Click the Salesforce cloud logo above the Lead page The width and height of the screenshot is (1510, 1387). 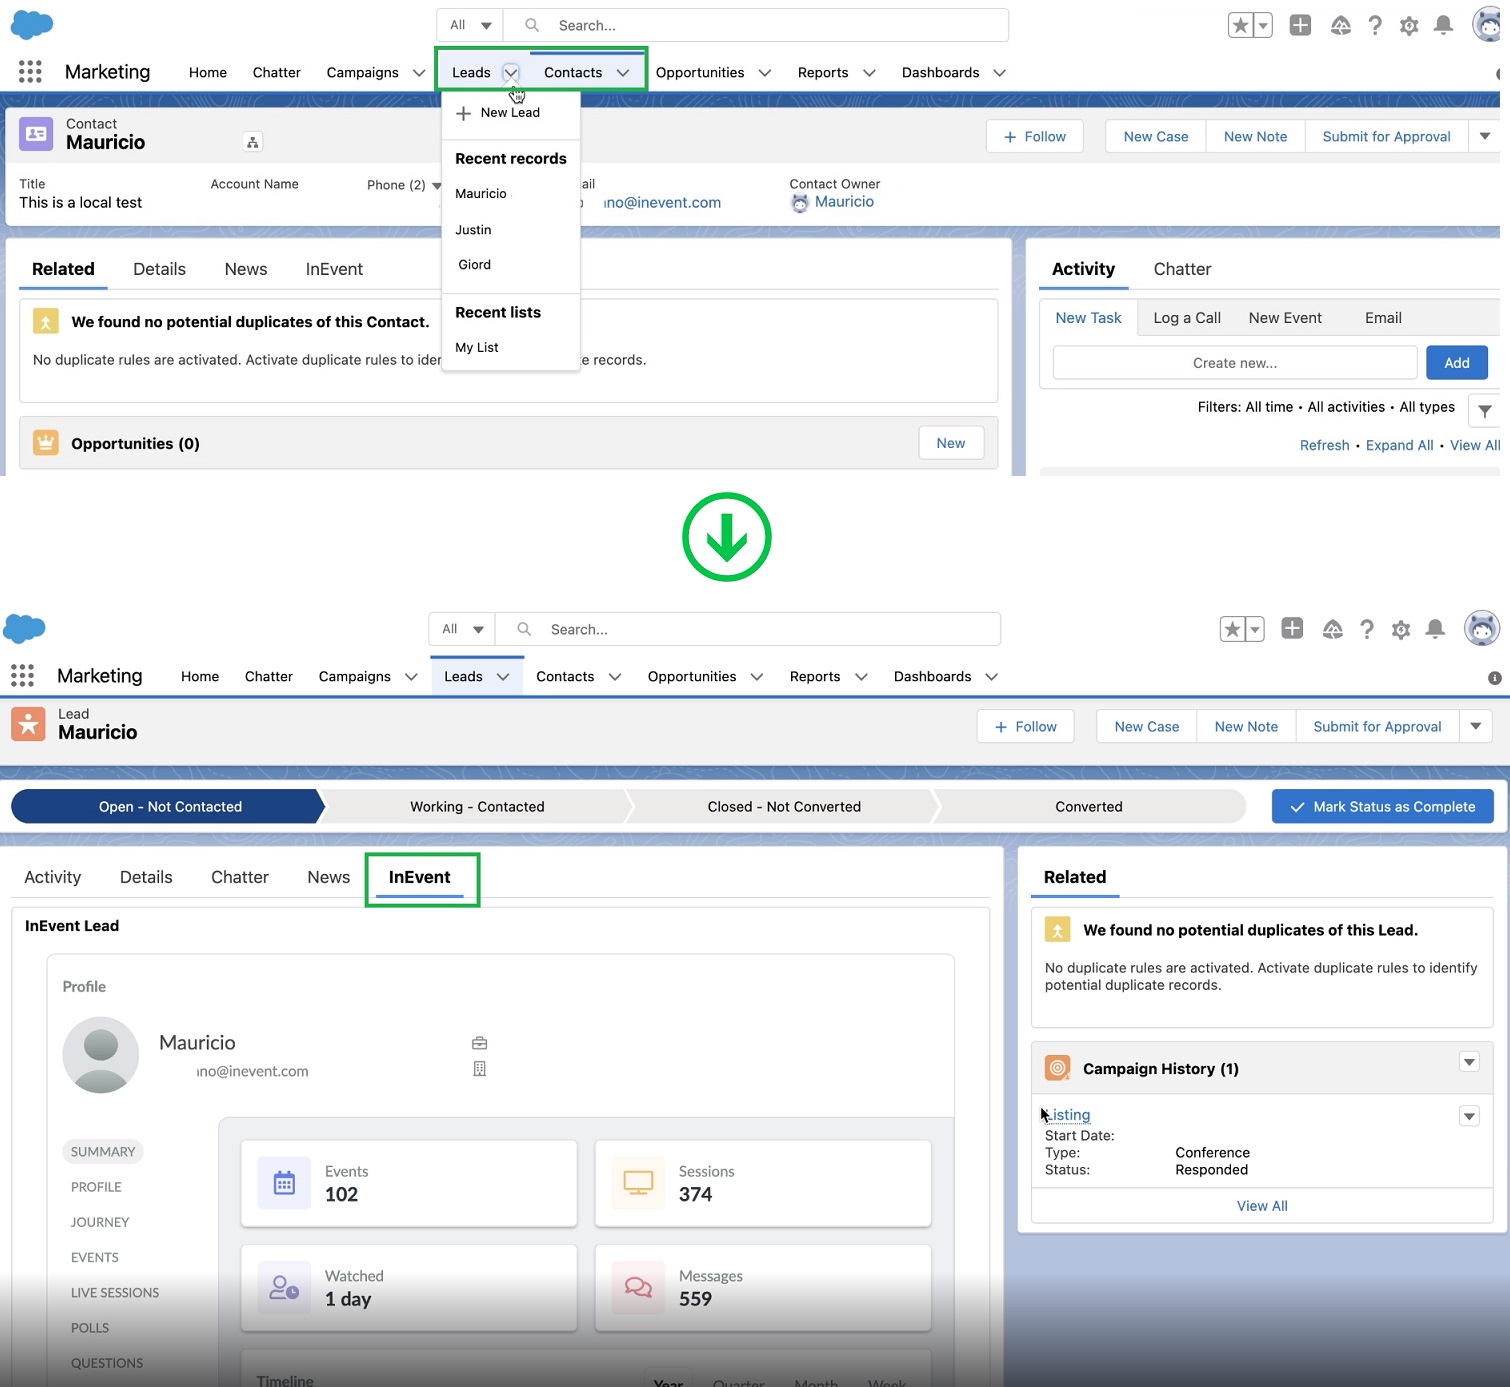[24, 629]
